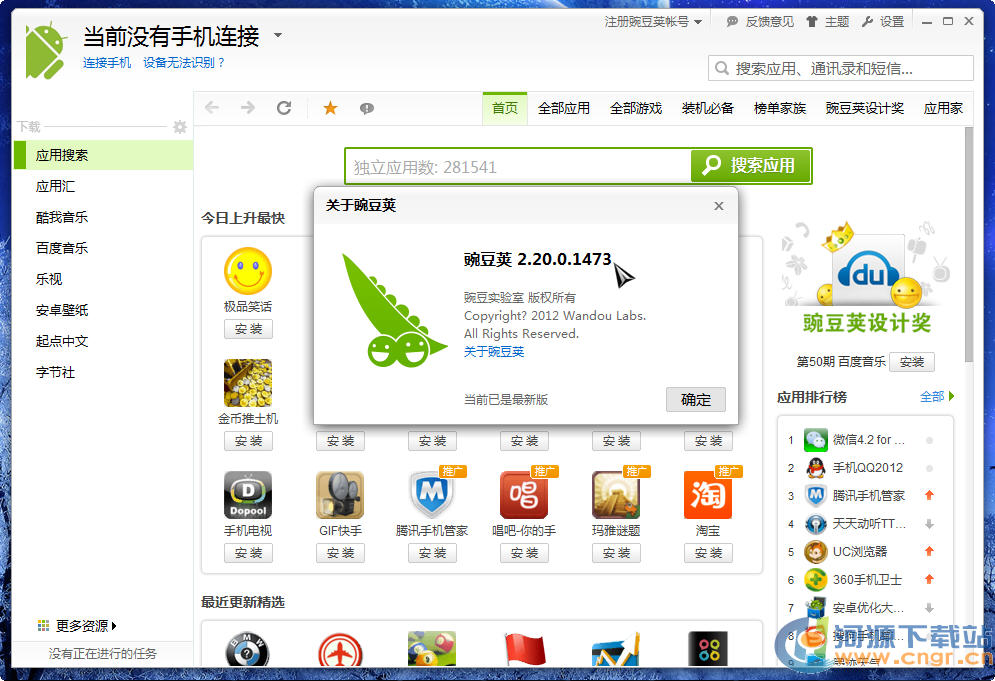Go forward with the right arrow icon
Screen dimensions: 995x681
tap(248, 108)
